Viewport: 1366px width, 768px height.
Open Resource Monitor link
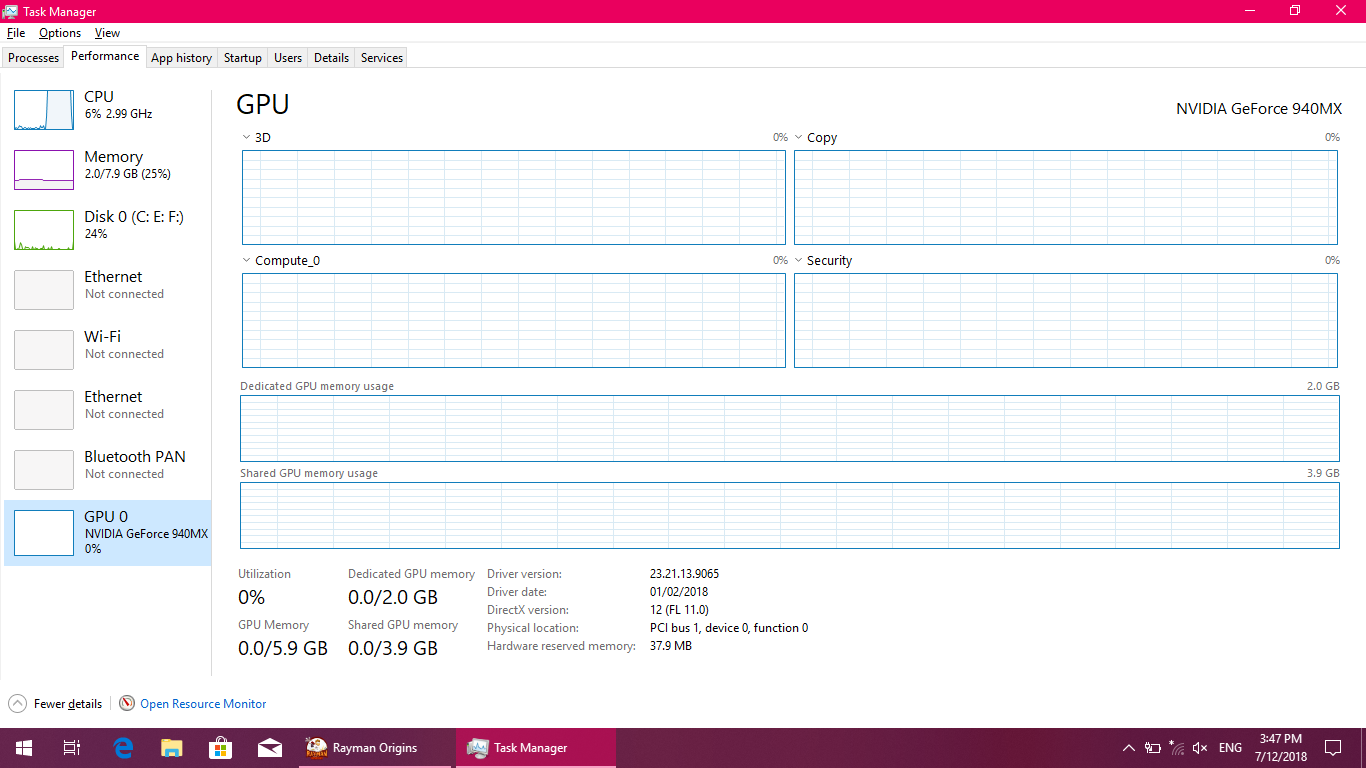[x=203, y=704]
